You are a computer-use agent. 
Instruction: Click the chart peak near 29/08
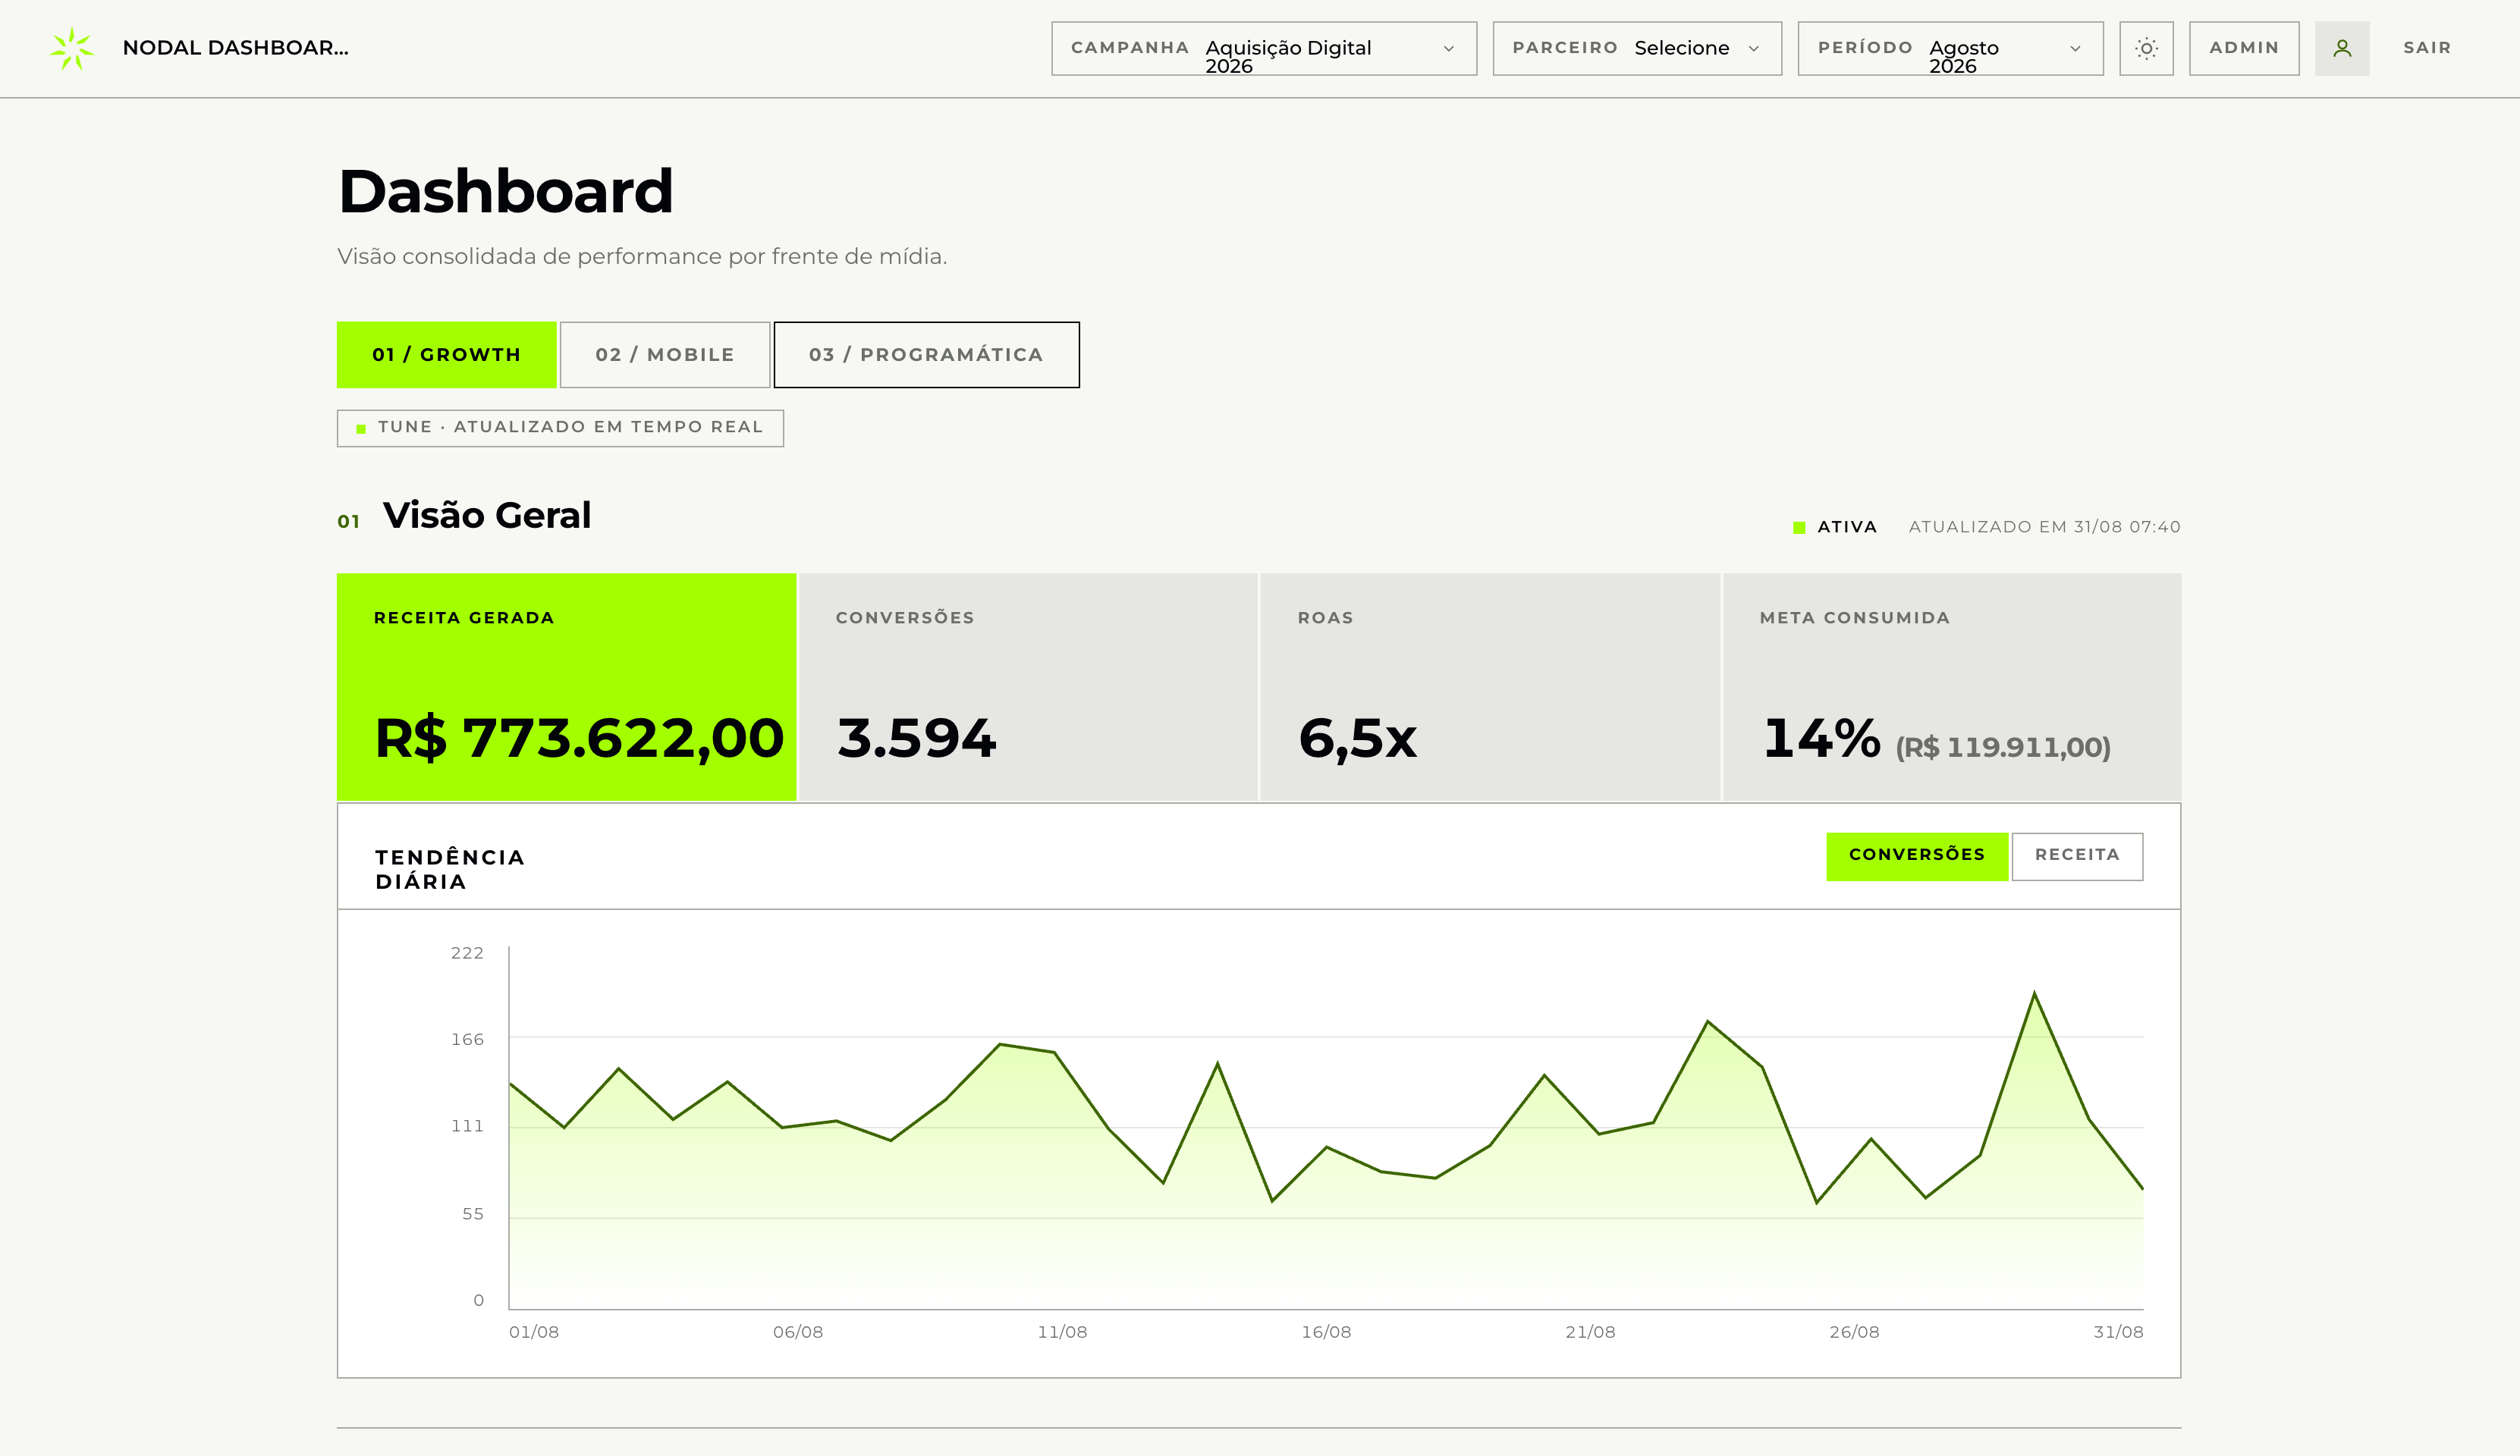[2034, 994]
